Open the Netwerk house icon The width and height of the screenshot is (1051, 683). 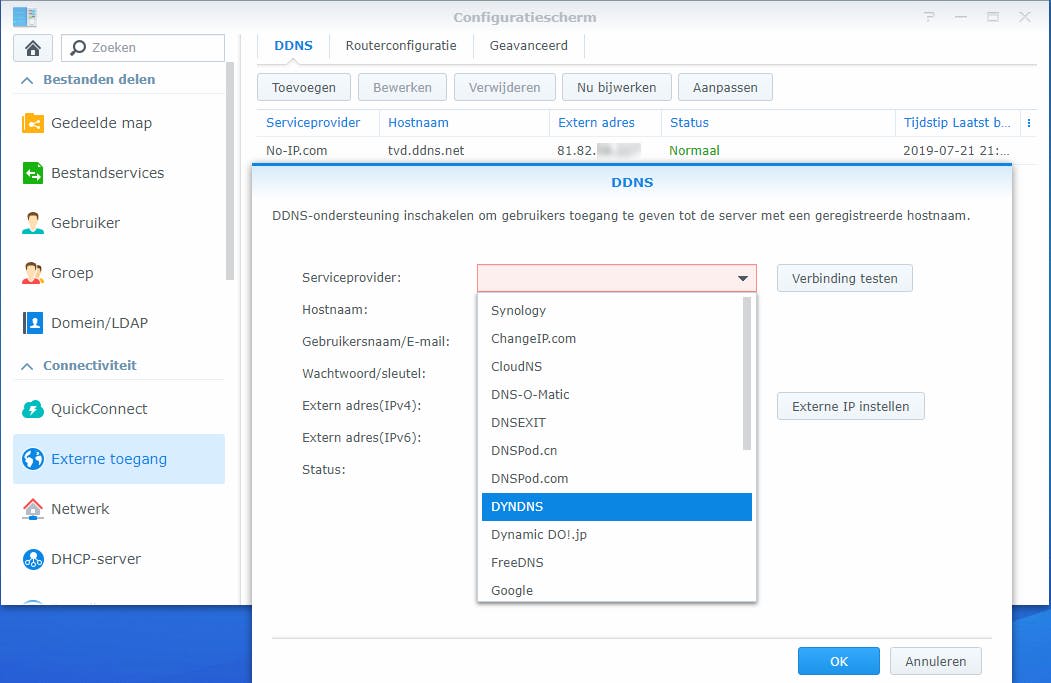click(x=33, y=509)
